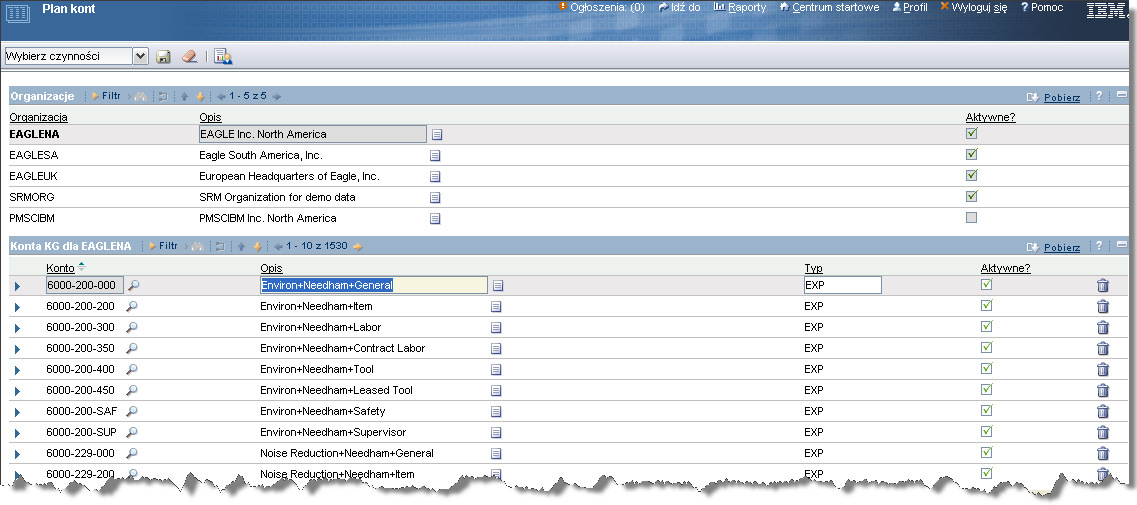Click Pobierz link in Organizacje table
The height and width of the screenshot is (505, 1137).
click(1062, 97)
